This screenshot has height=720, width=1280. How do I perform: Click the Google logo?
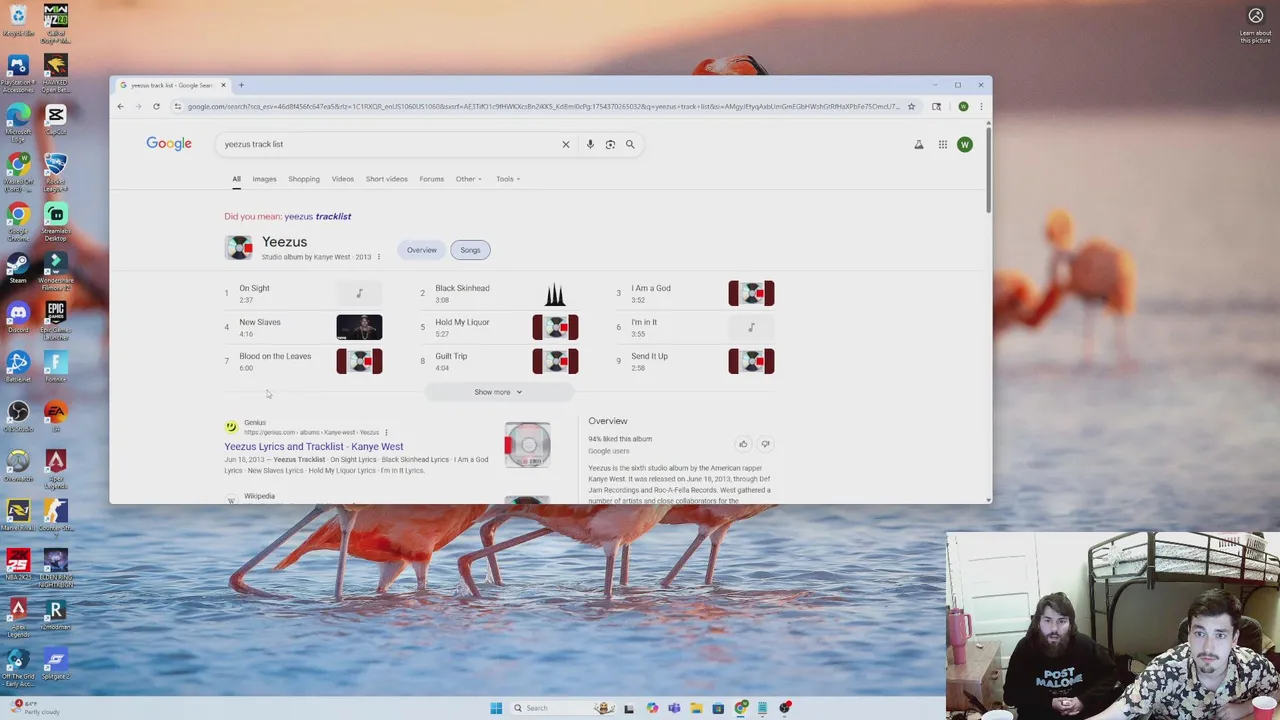(169, 144)
